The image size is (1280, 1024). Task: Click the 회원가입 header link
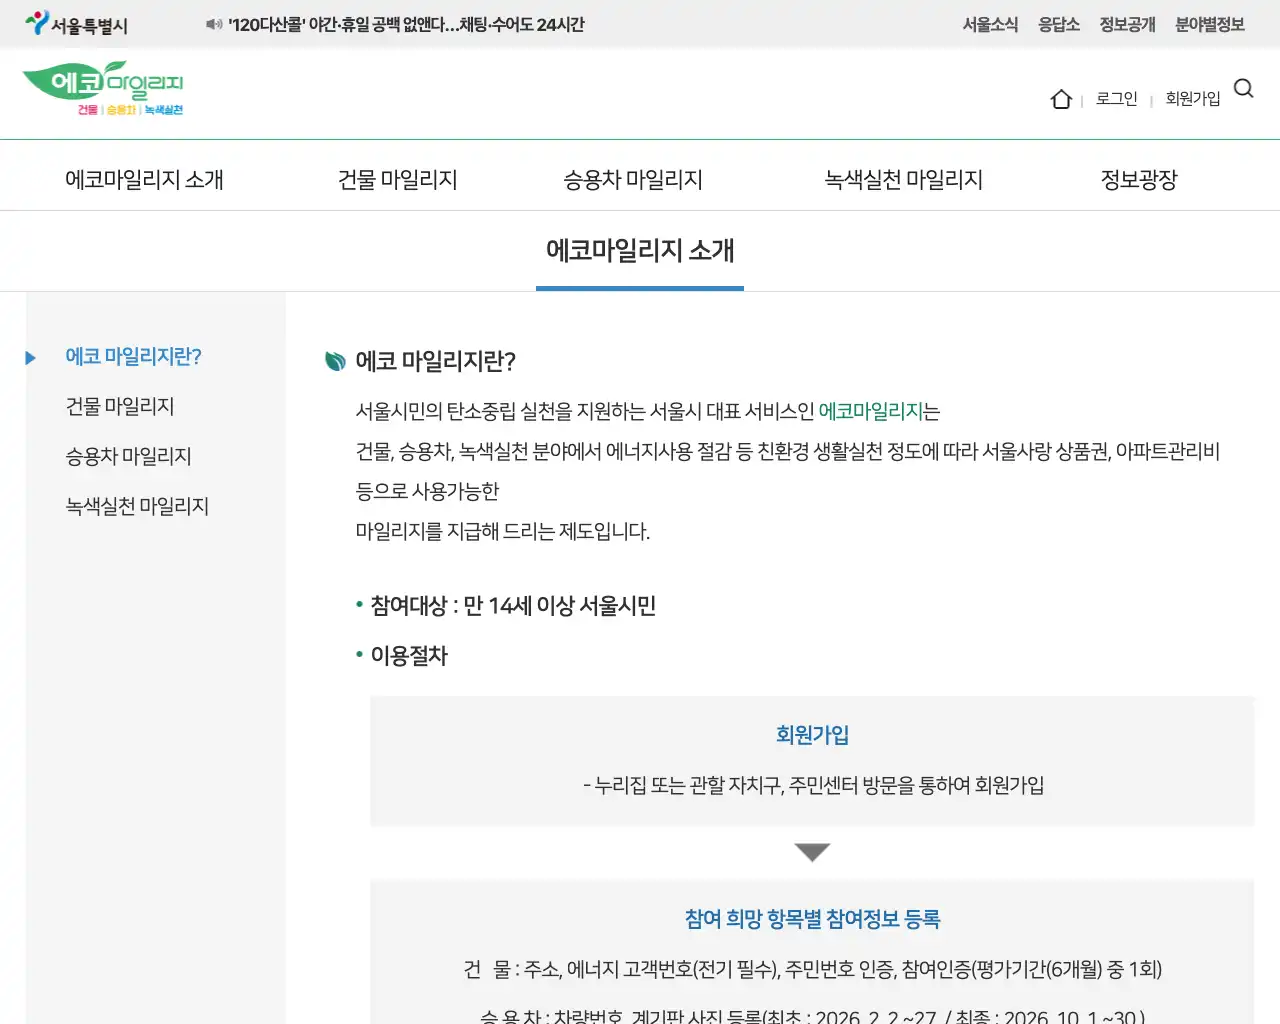[x=1193, y=98]
